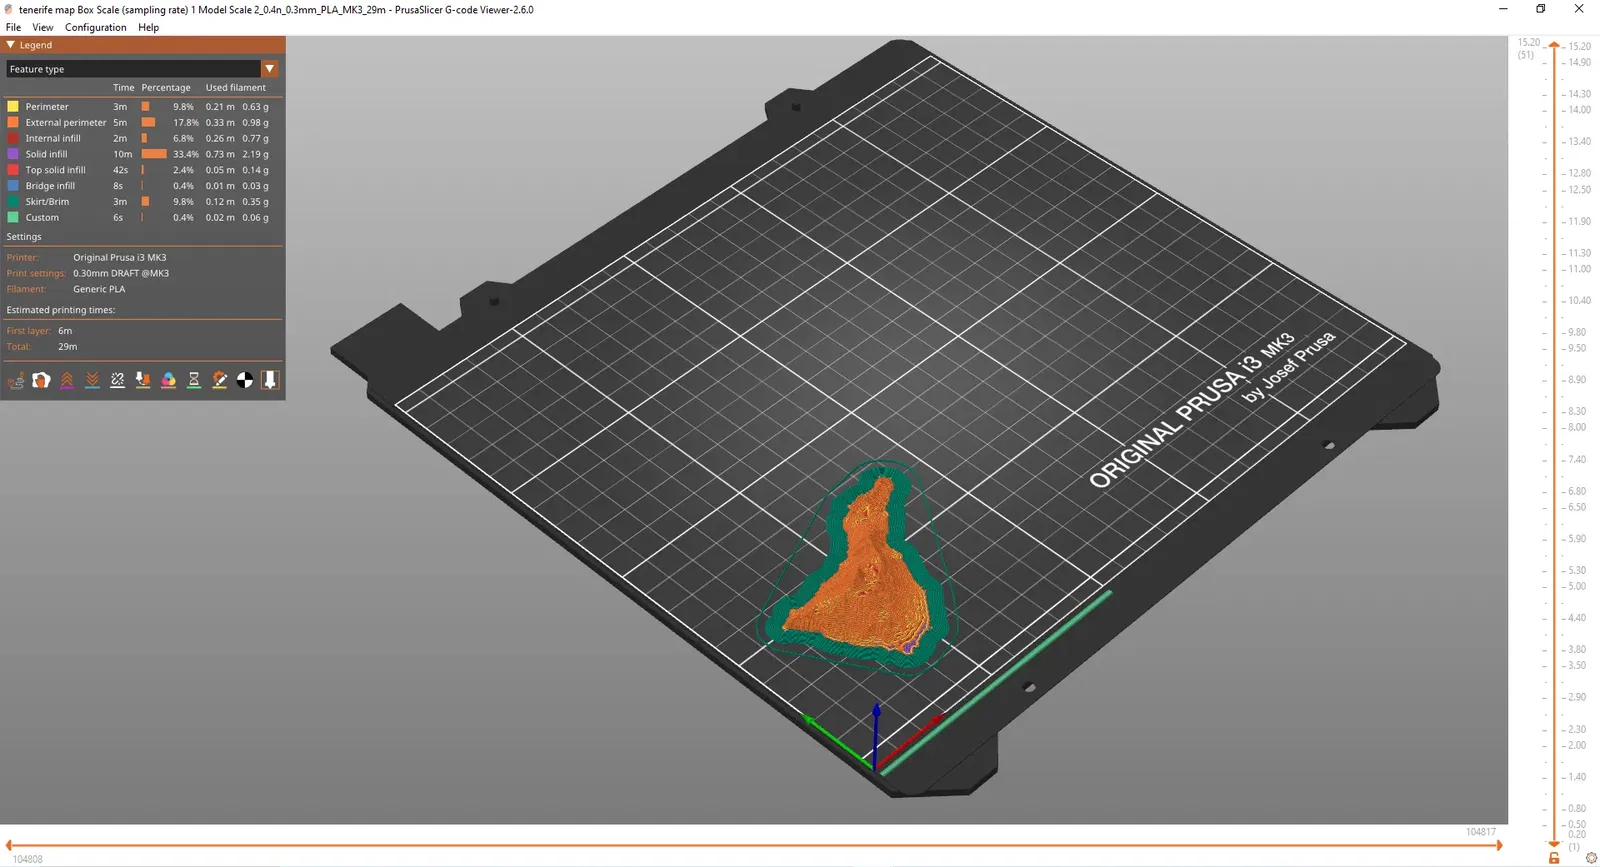Click Solid infill percentage '33.4%'
Image resolution: width=1600 pixels, height=867 pixels.
[x=186, y=154]
